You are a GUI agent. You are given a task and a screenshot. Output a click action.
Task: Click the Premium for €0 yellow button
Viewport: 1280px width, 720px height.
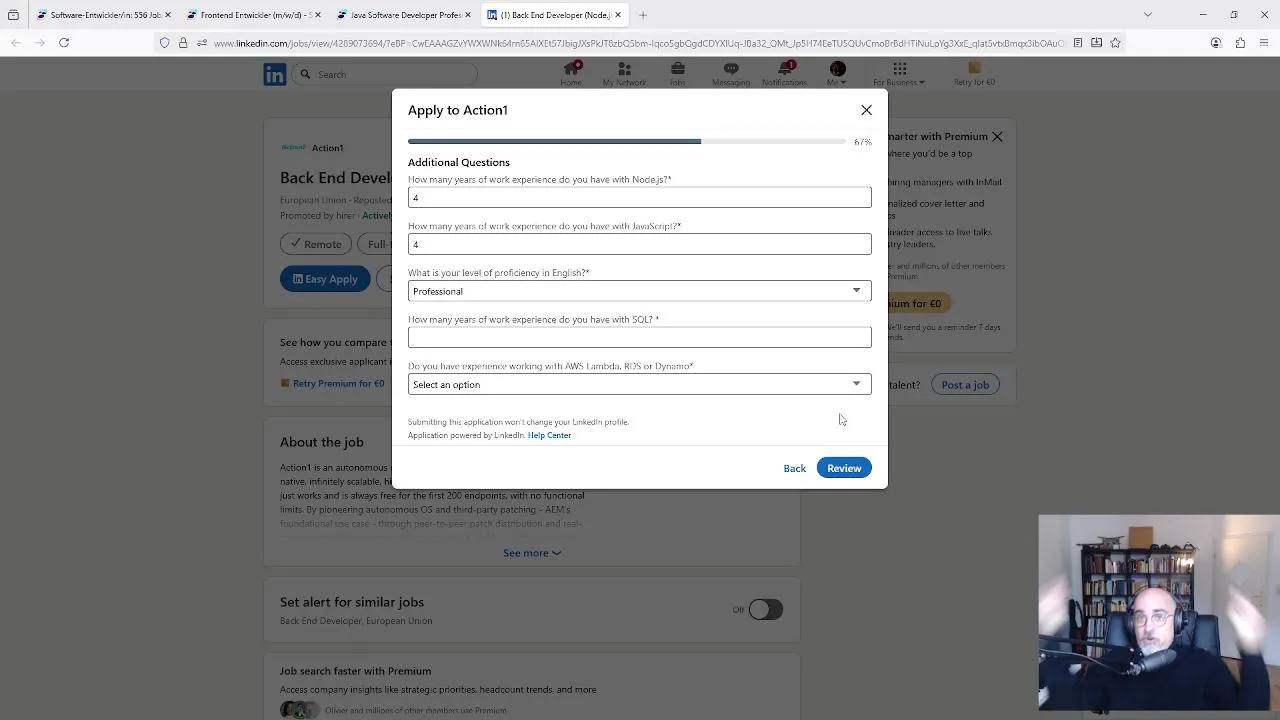(920, 303)
